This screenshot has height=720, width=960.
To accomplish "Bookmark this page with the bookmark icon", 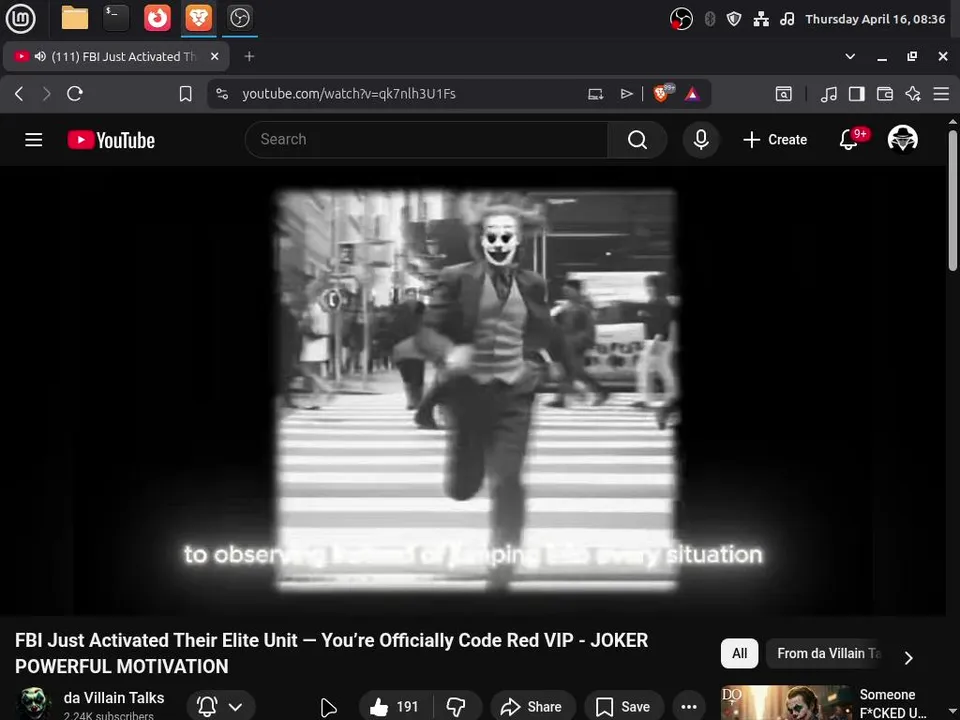I will pos(186,94).
